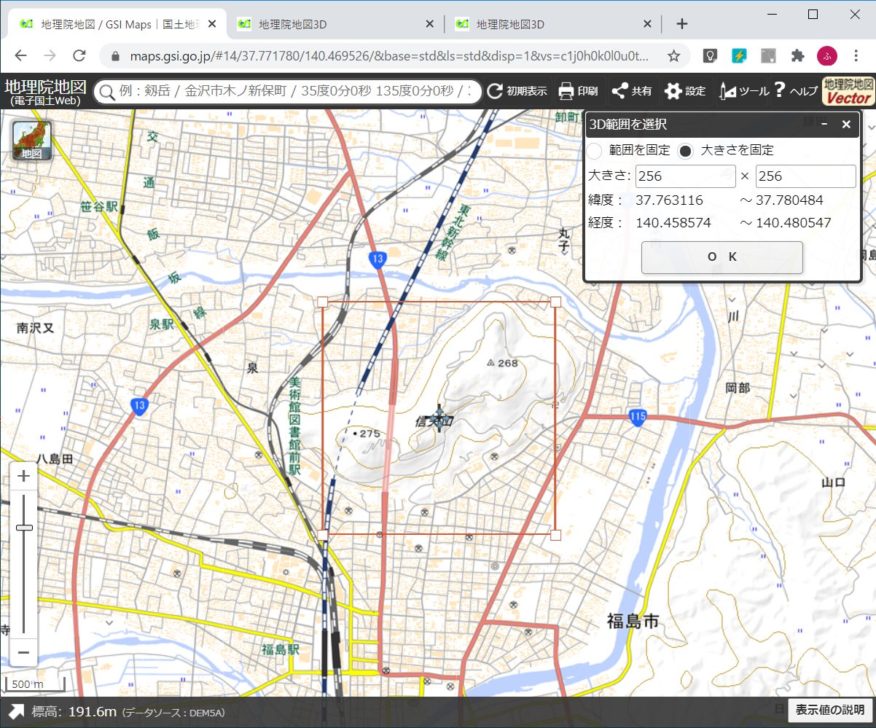Click the 初期表示 reset view icon
The width and height of the screenshot is (876, 728).
pyautogui.click(x=516, y=91)
